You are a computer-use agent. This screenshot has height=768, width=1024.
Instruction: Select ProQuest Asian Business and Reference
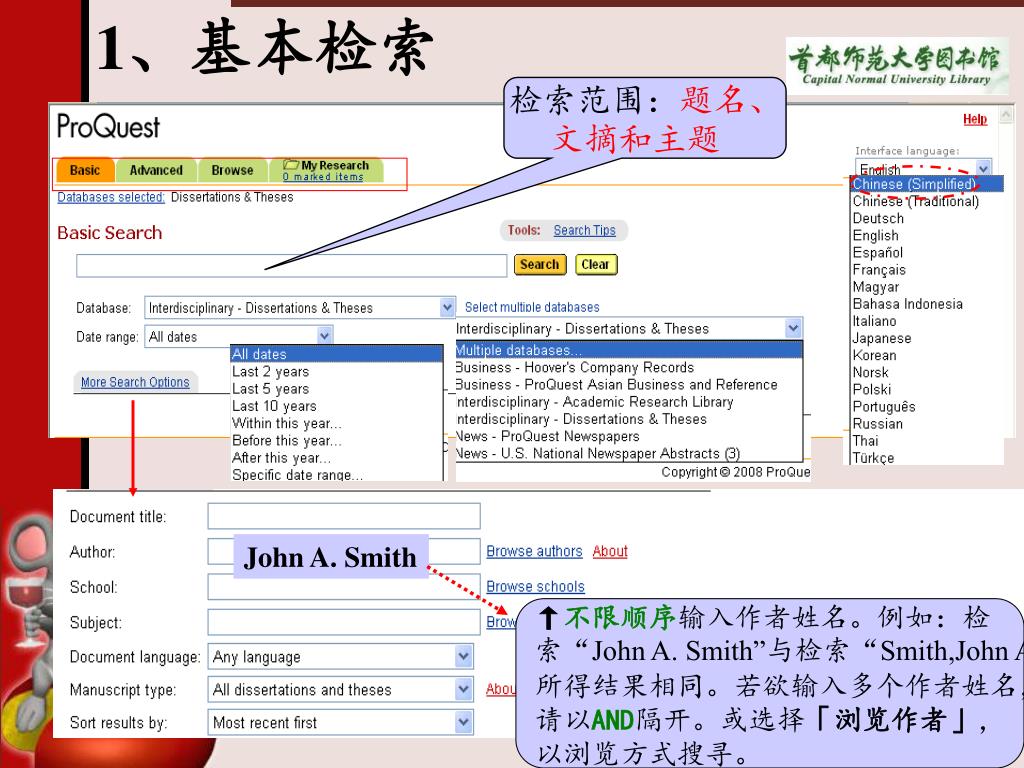click(629, 384)
